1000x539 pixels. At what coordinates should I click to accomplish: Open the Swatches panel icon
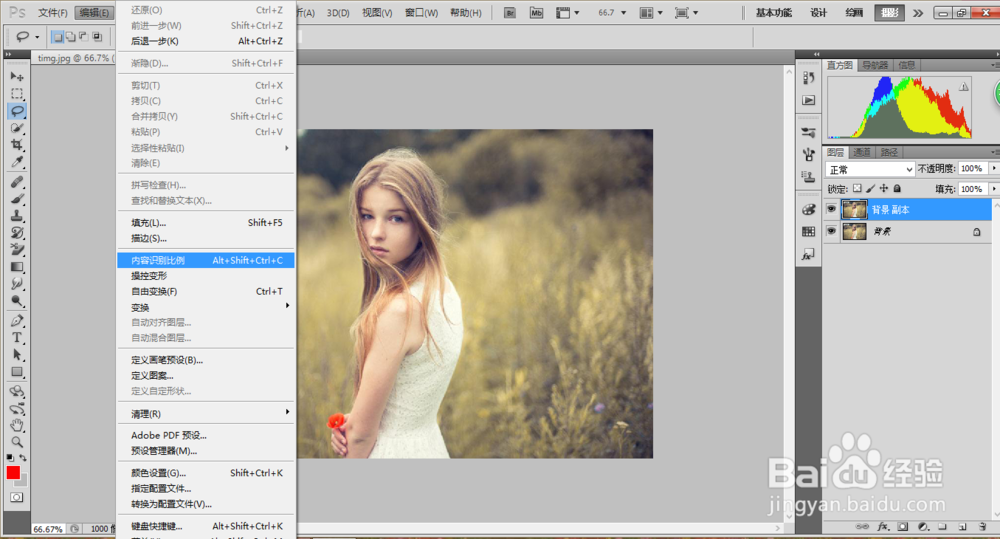[808, 231]
